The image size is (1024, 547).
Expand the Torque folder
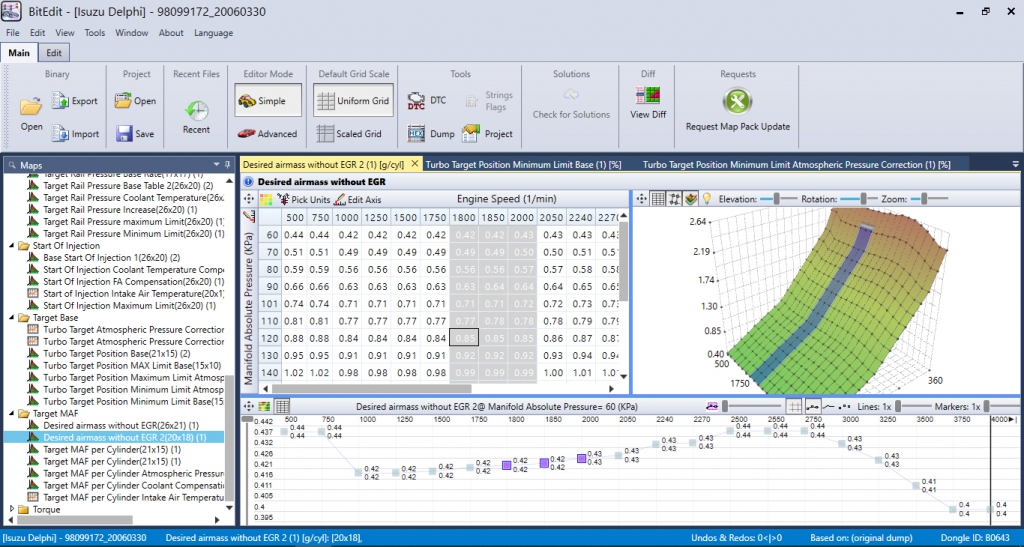point(12,509)
